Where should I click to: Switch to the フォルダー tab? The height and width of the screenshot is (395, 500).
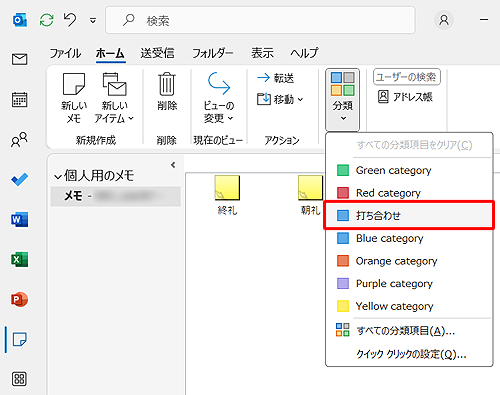coord(213,53)
